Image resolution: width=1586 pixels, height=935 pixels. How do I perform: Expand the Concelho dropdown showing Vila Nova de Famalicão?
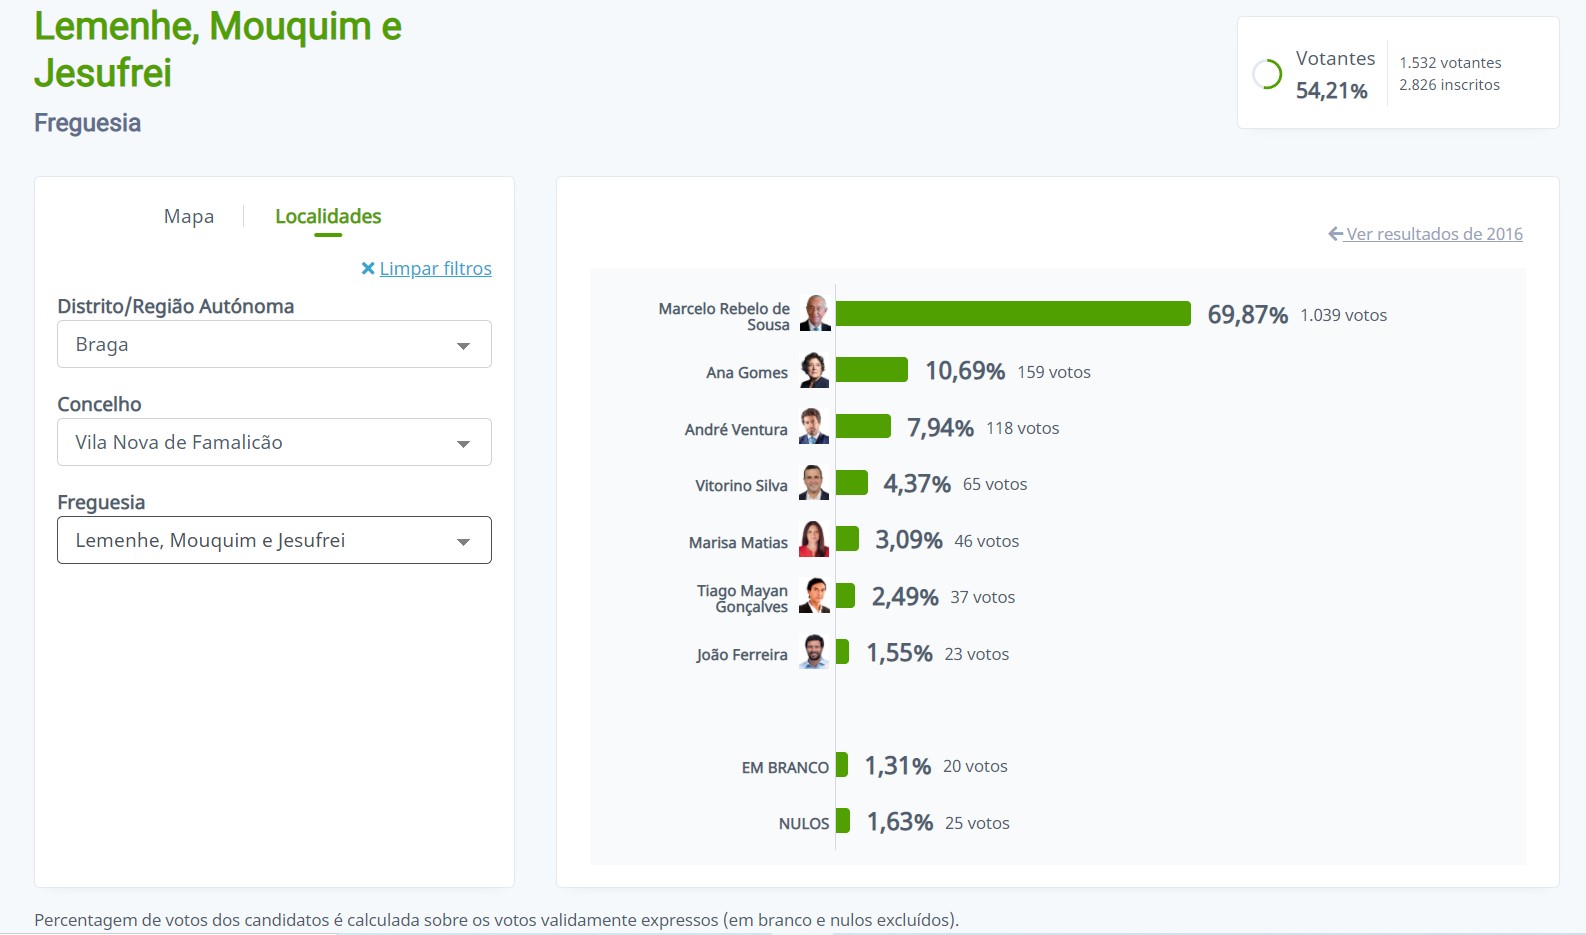coord(274,442)
